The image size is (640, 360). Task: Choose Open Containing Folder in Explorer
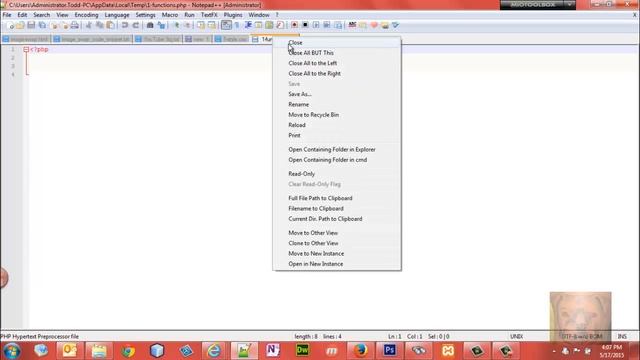coord(337,149)
